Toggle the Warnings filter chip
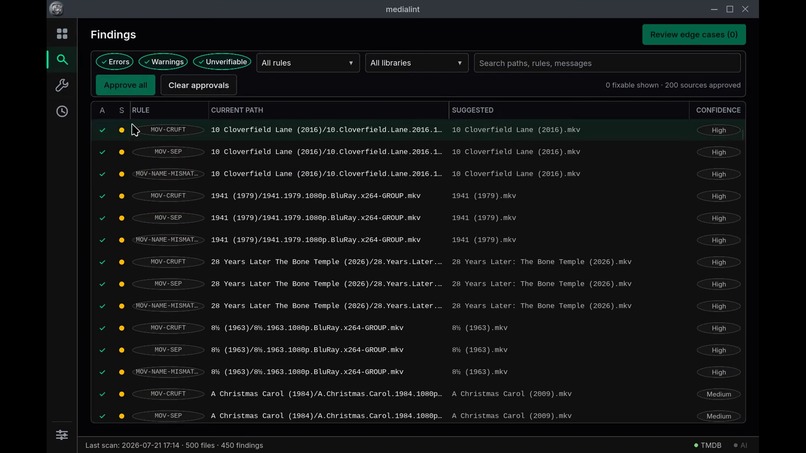Image resolution: width=806 pixels, height=453 pixels. point(163,62)
